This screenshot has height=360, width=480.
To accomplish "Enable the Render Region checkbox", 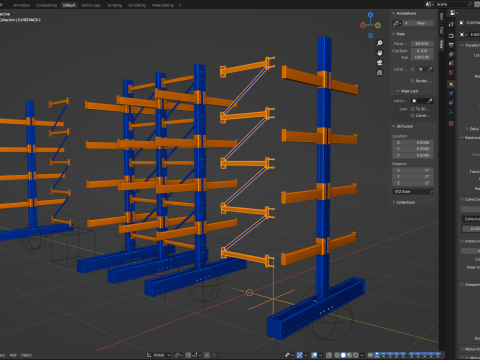I will click(x=413, y=81).
